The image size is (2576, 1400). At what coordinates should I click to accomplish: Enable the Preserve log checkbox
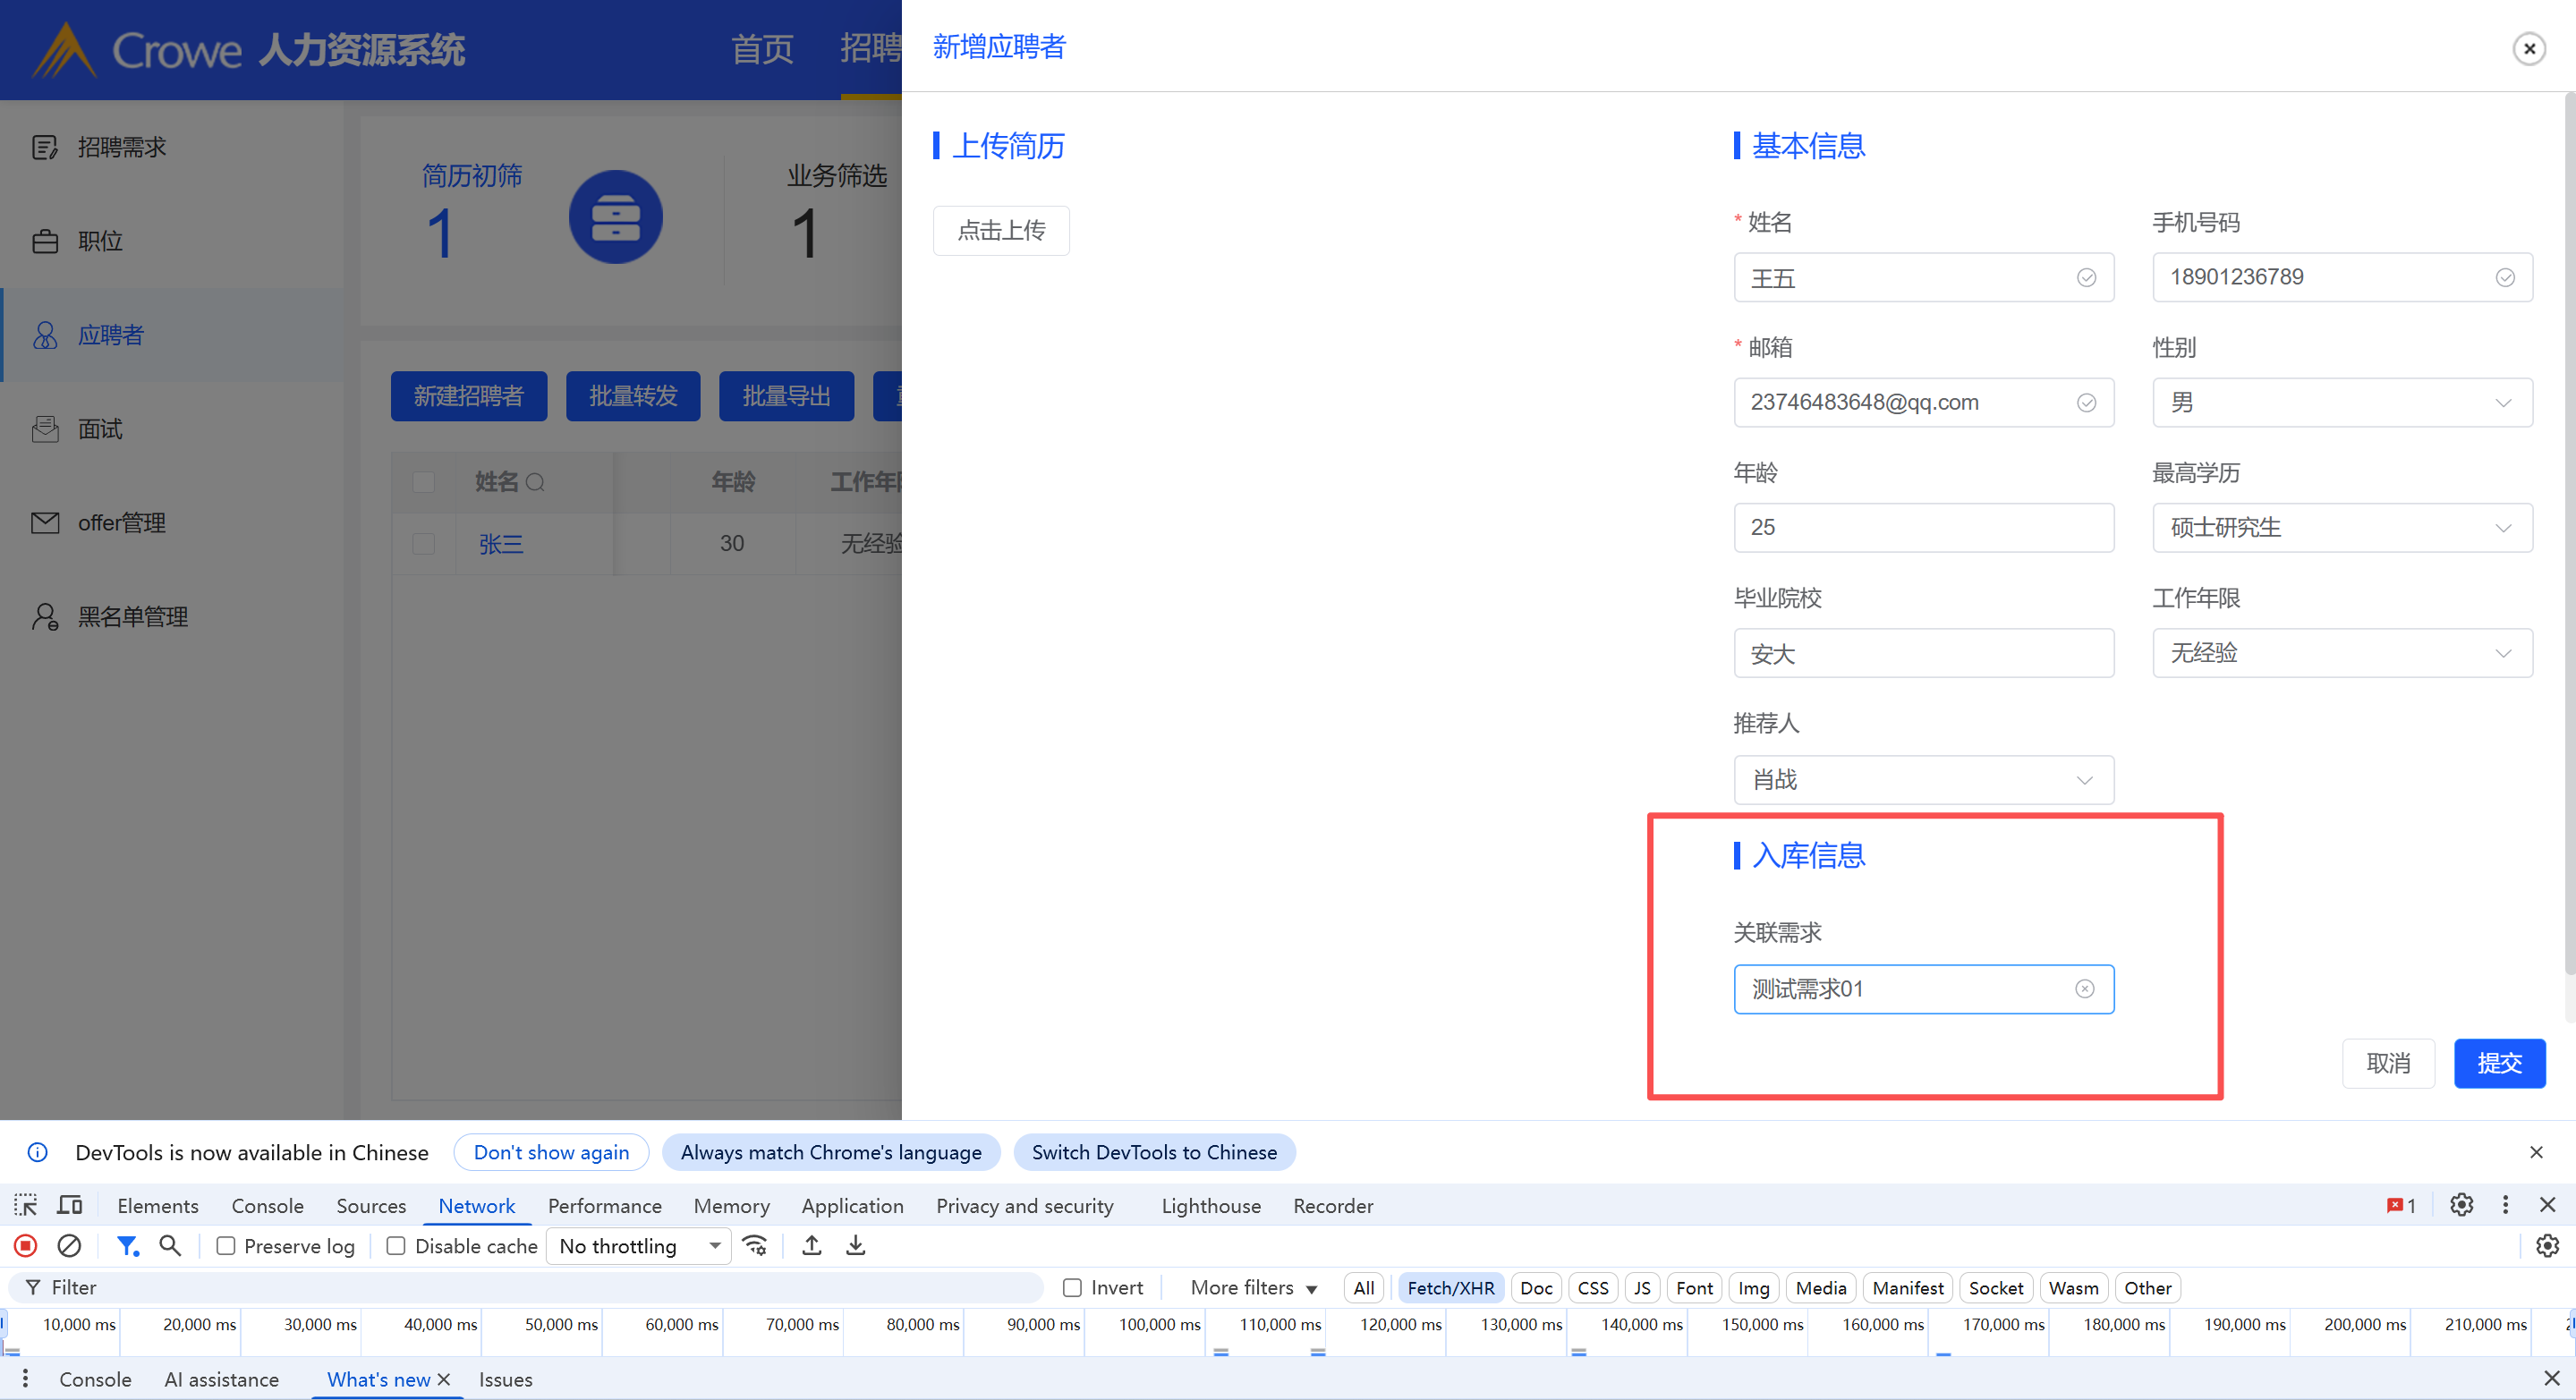click(226, 1246)
